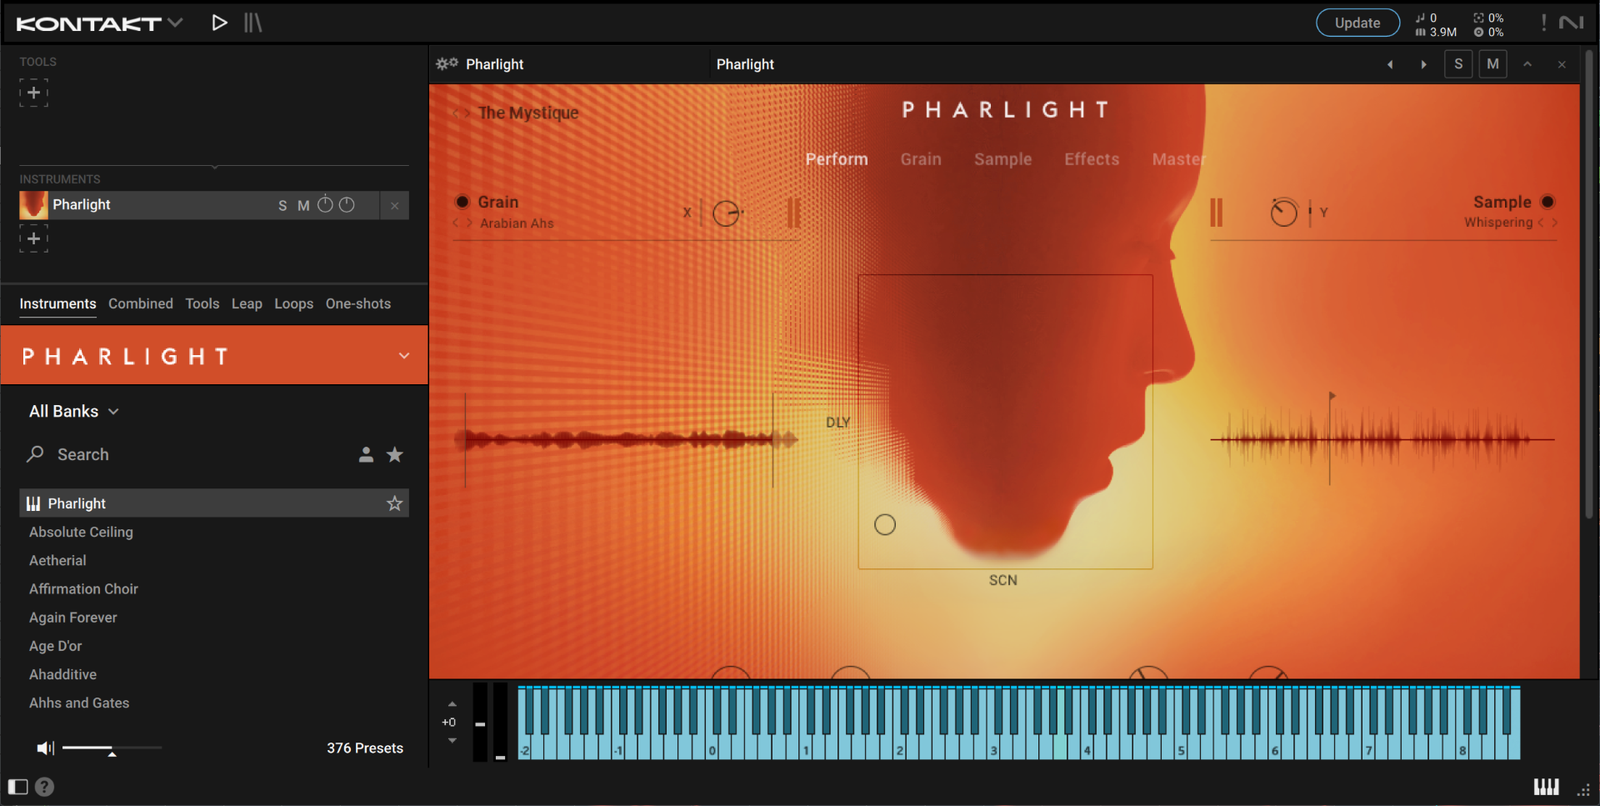
Task: Switch to the Tools browser tab
Action: coord(202,304)
